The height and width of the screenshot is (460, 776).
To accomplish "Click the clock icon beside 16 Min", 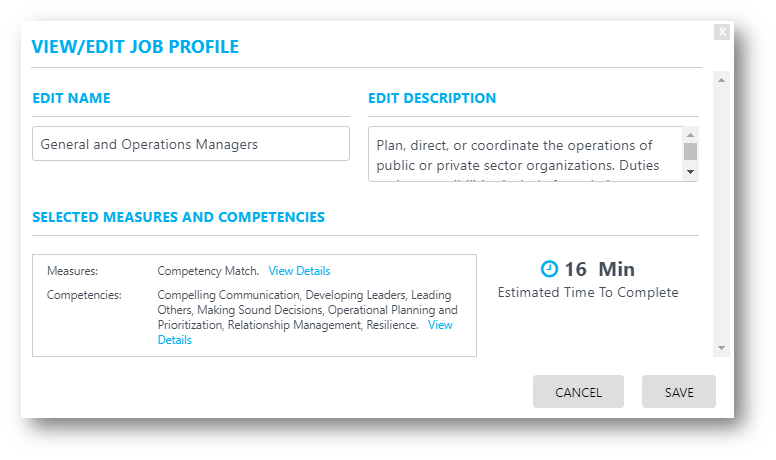I will tap(549, 269).
